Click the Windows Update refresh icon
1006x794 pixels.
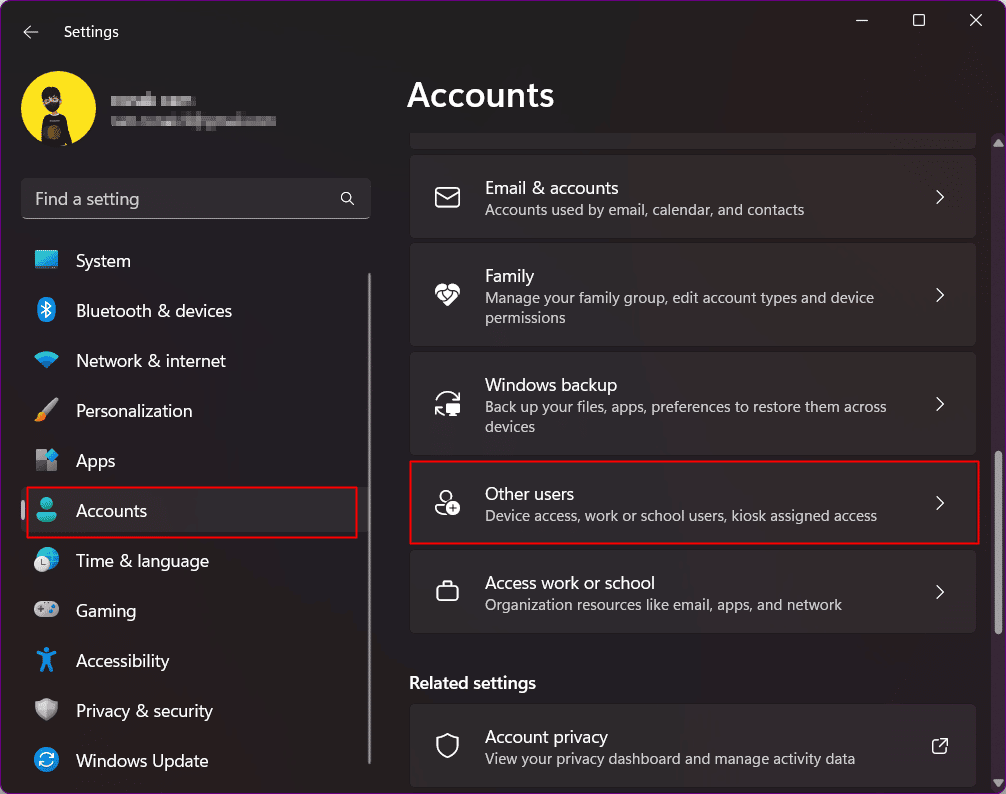(46, 760)
